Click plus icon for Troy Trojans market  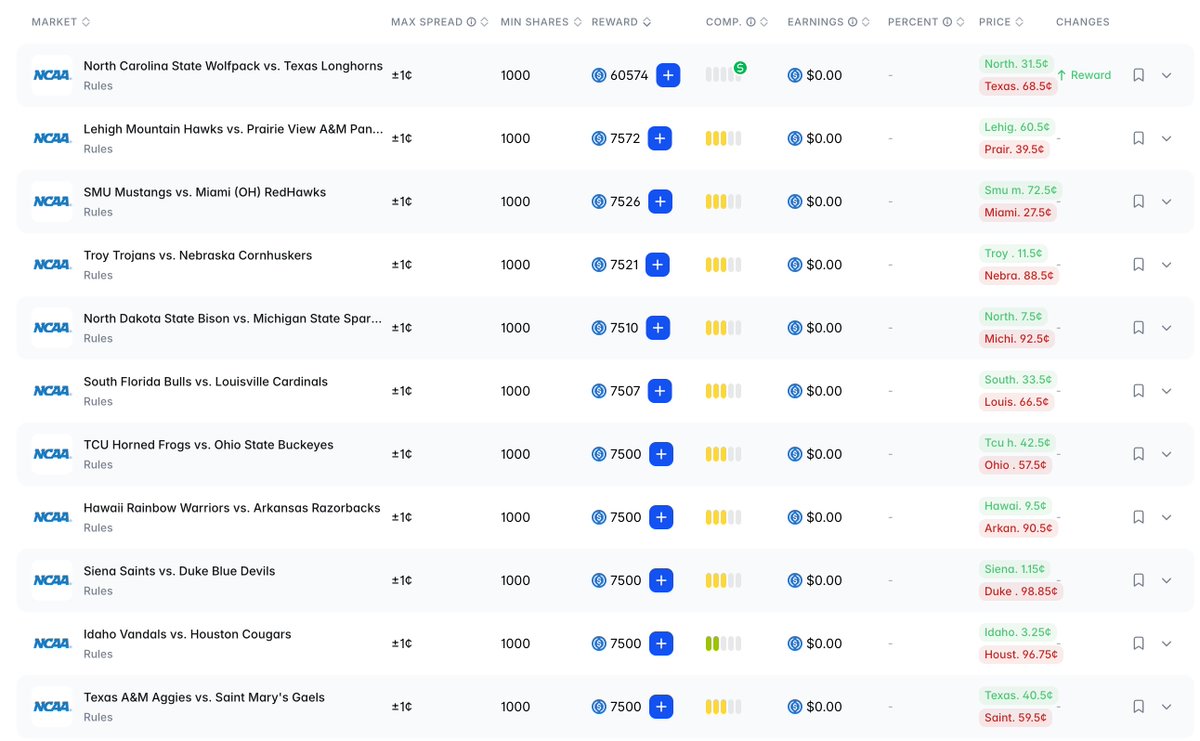click(657, 265)
